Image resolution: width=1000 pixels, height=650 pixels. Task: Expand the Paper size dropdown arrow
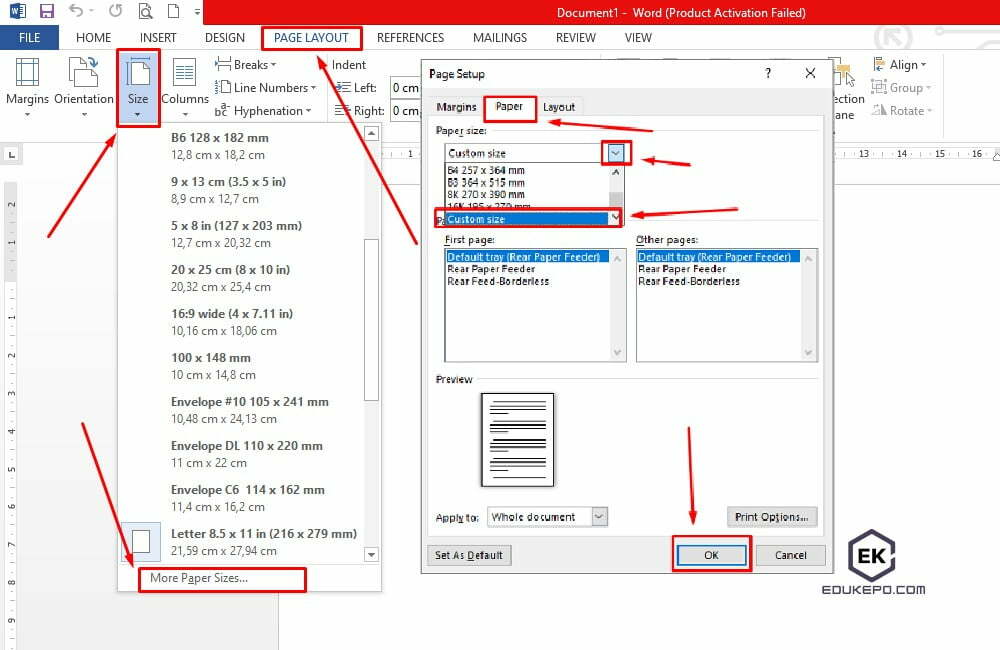[x=615, y=153]
